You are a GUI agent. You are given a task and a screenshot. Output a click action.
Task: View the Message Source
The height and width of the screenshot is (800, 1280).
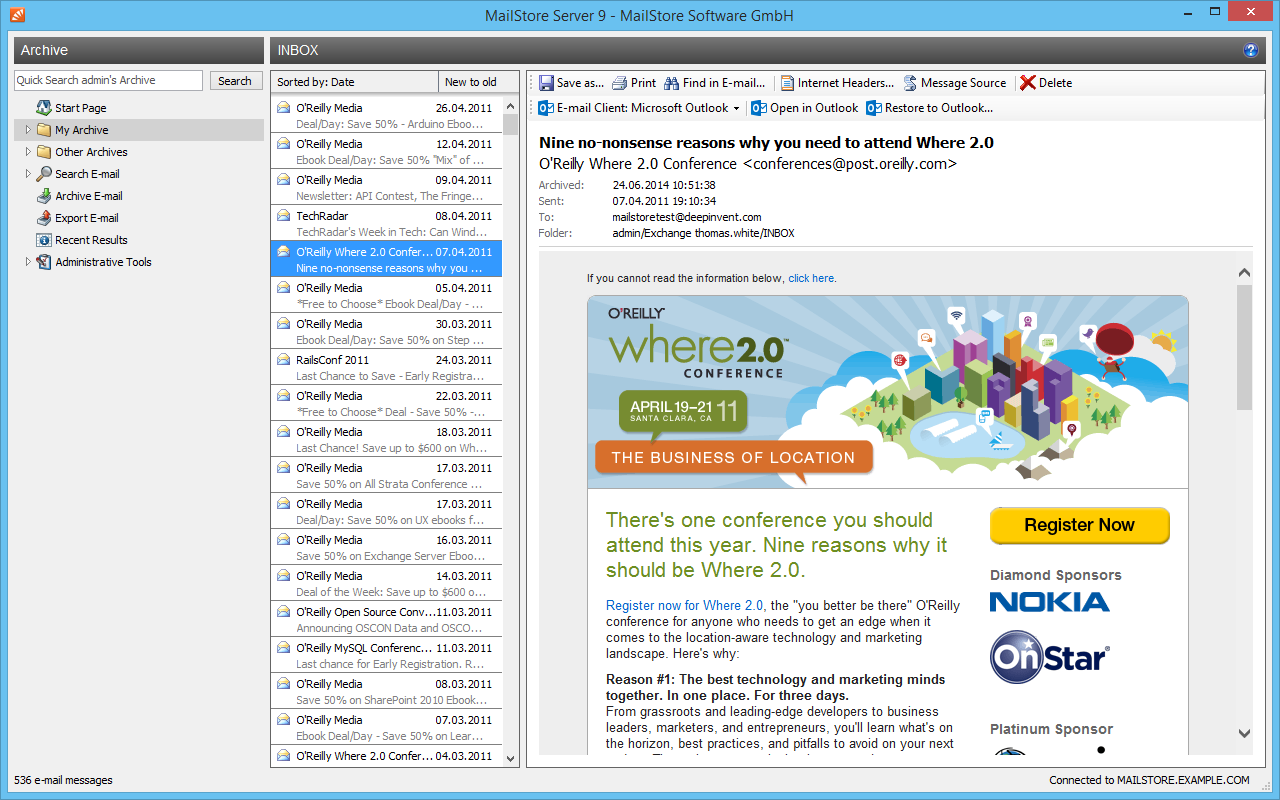coord(954,83)
